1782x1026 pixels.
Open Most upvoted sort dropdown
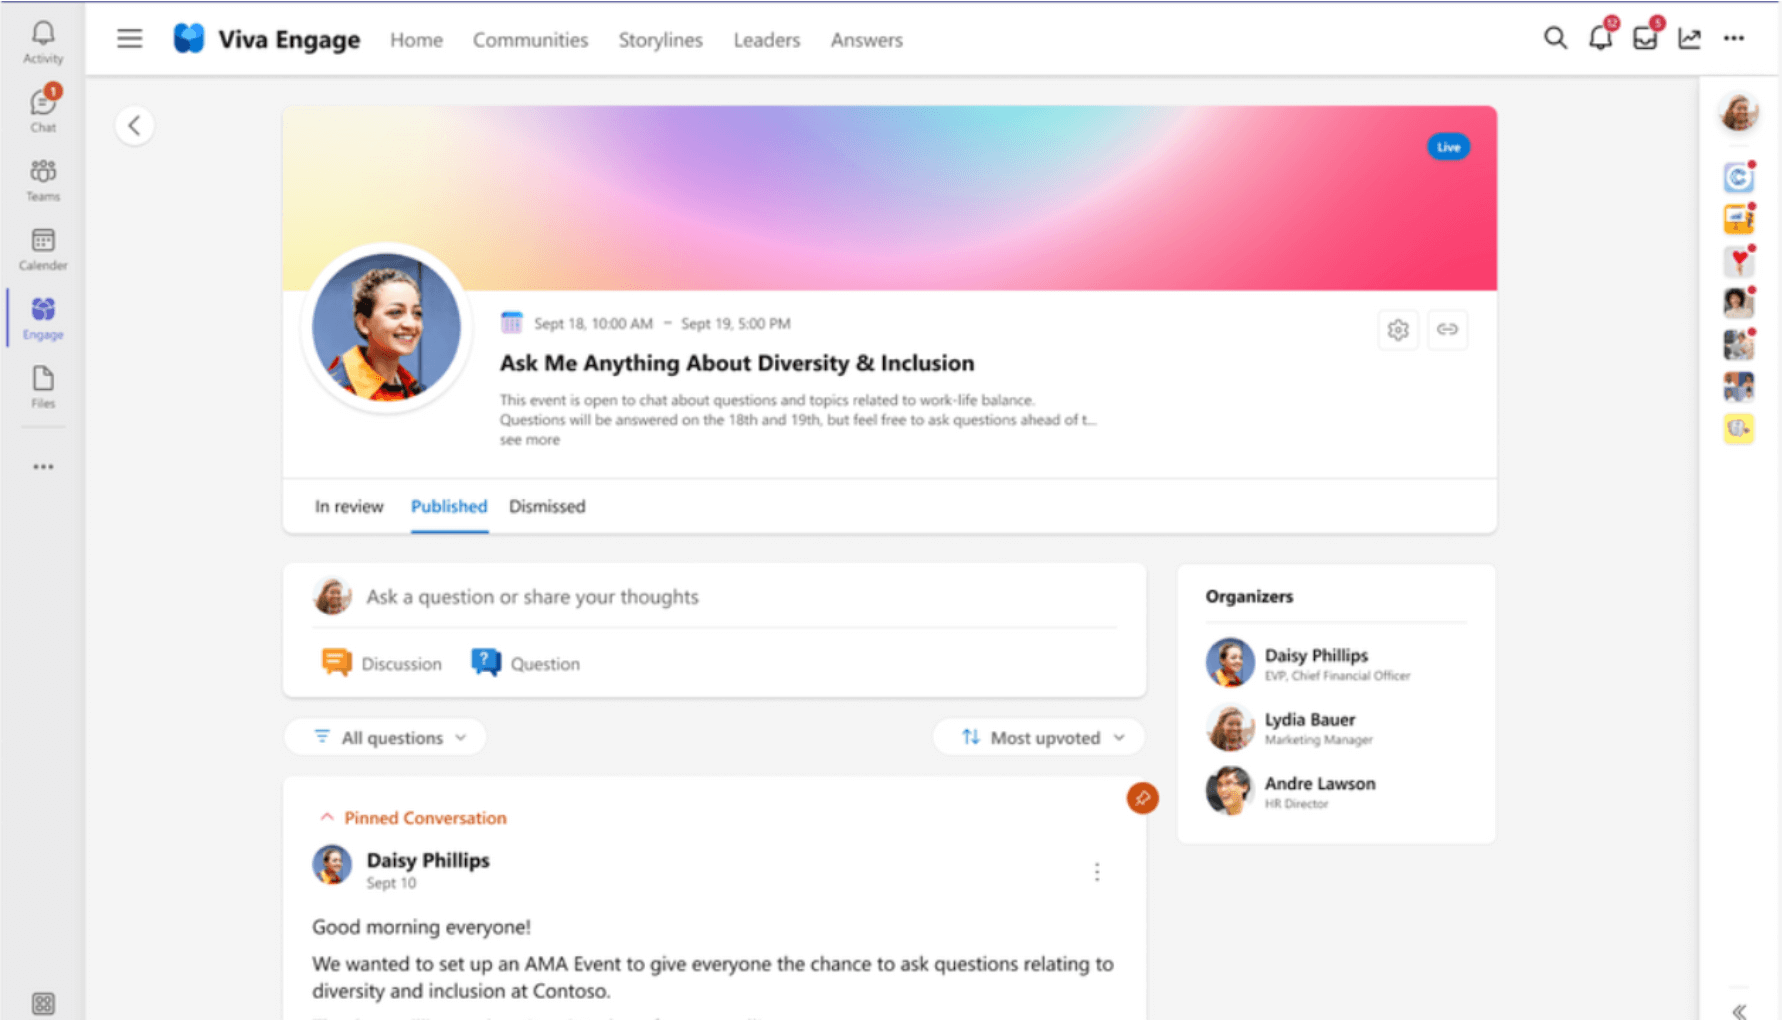[1040, 737]
